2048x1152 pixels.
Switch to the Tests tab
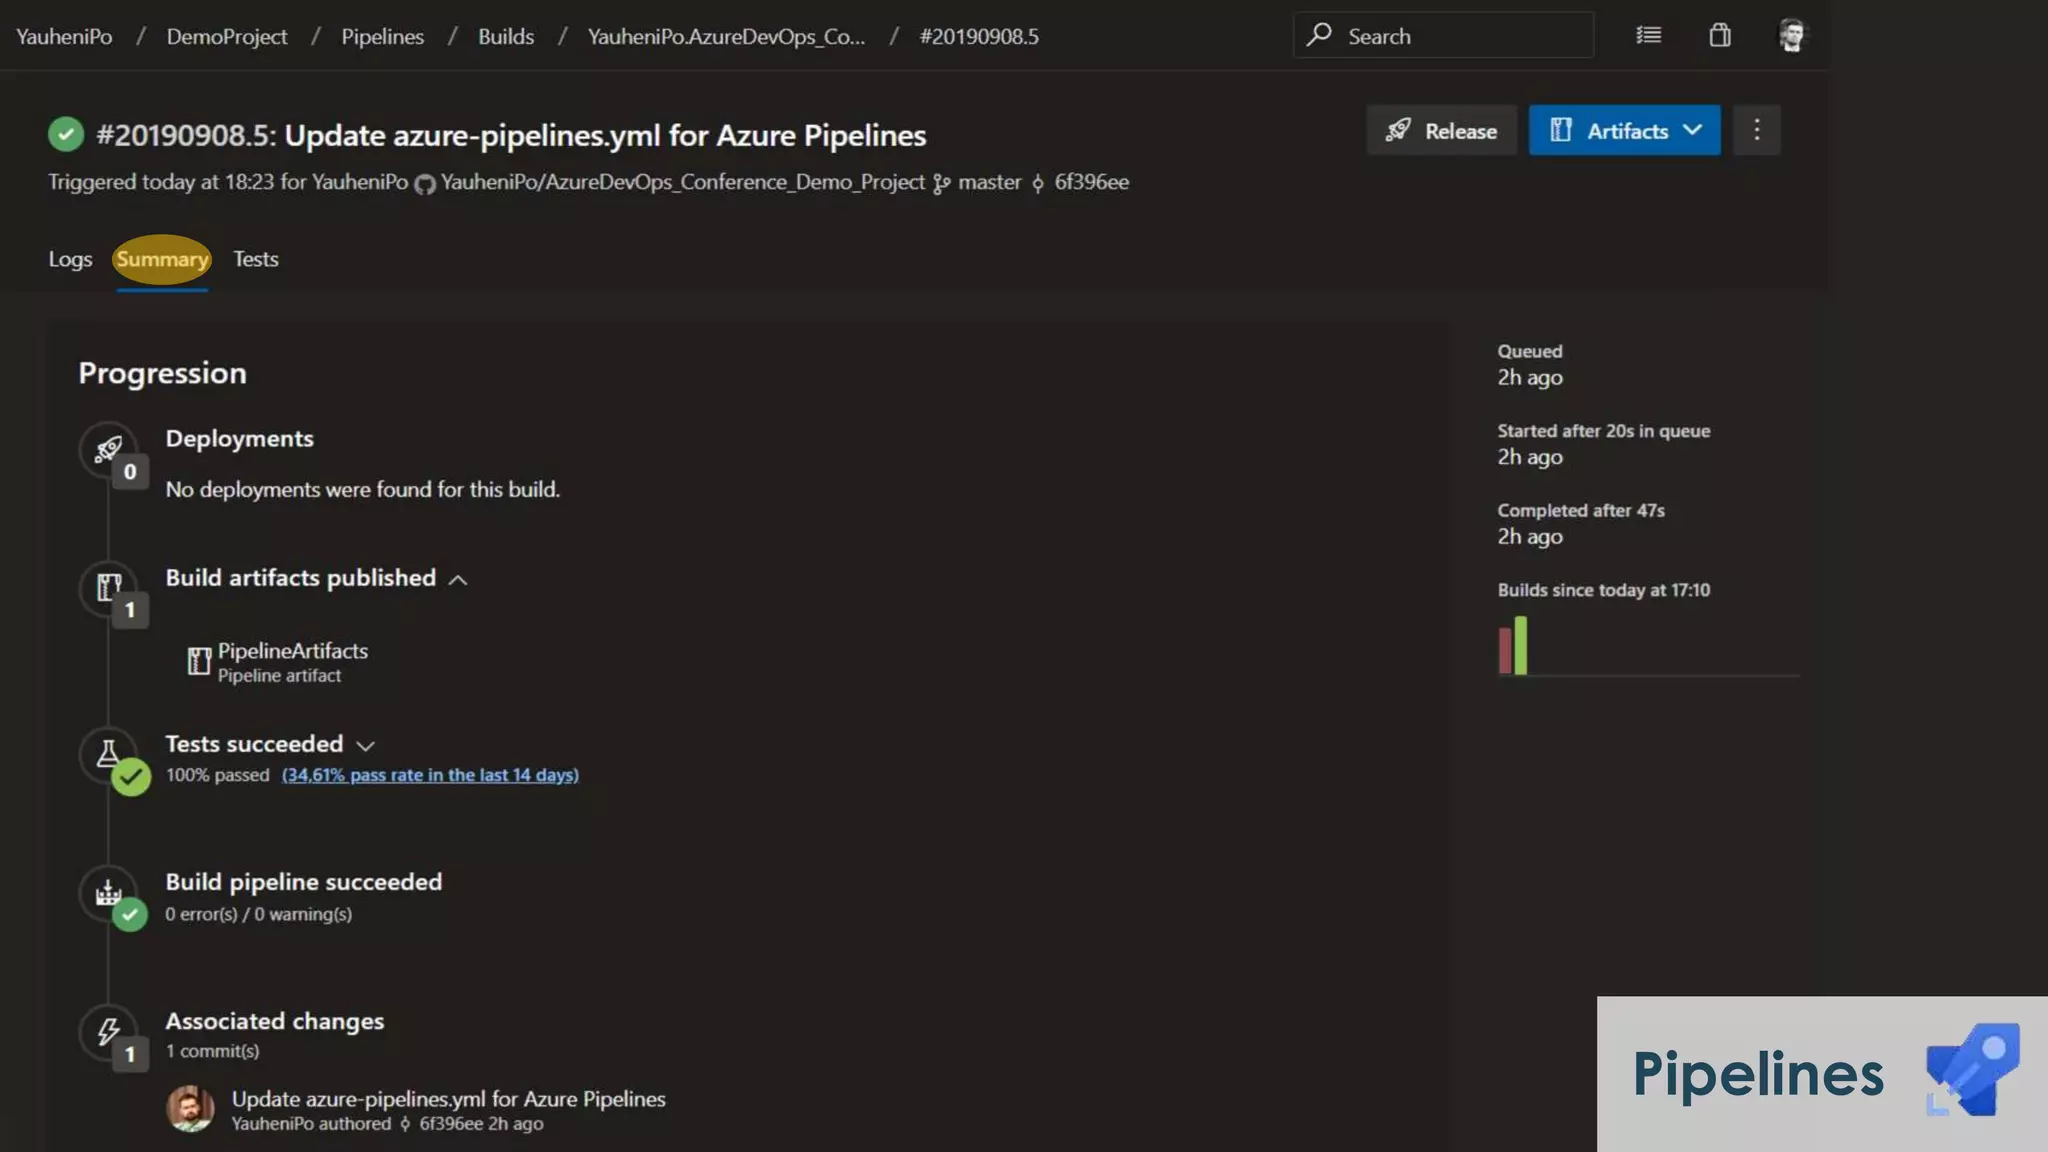[255, 259]
